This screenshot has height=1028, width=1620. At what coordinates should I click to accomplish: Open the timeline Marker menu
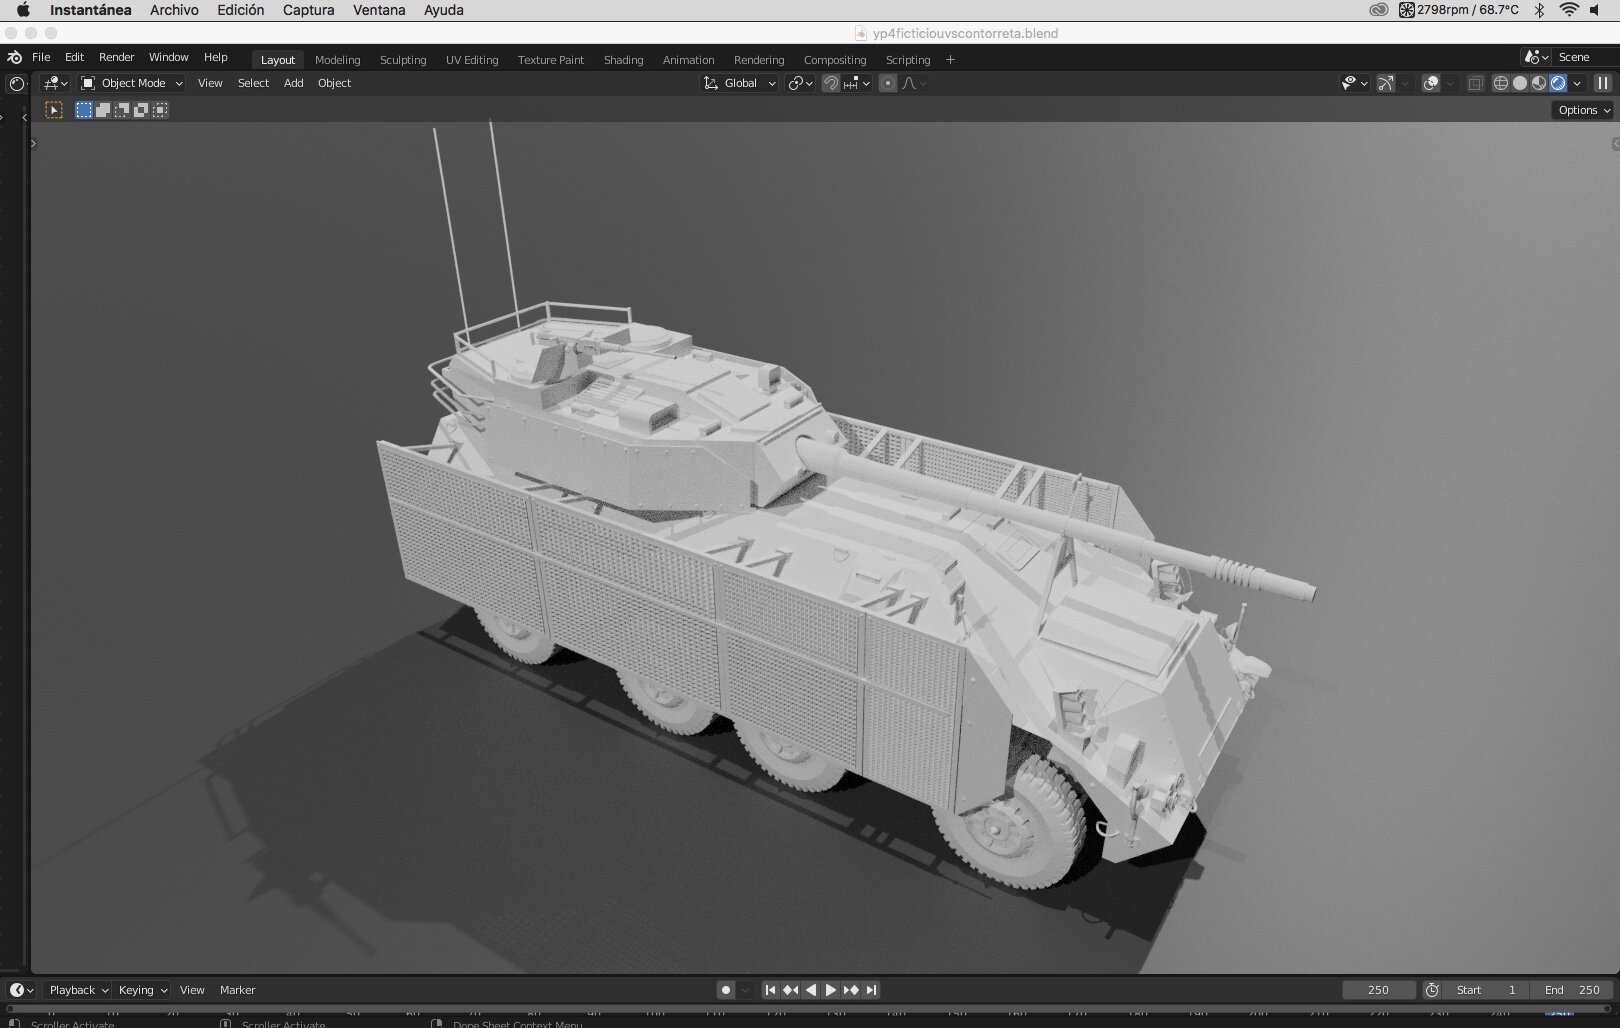237,990
